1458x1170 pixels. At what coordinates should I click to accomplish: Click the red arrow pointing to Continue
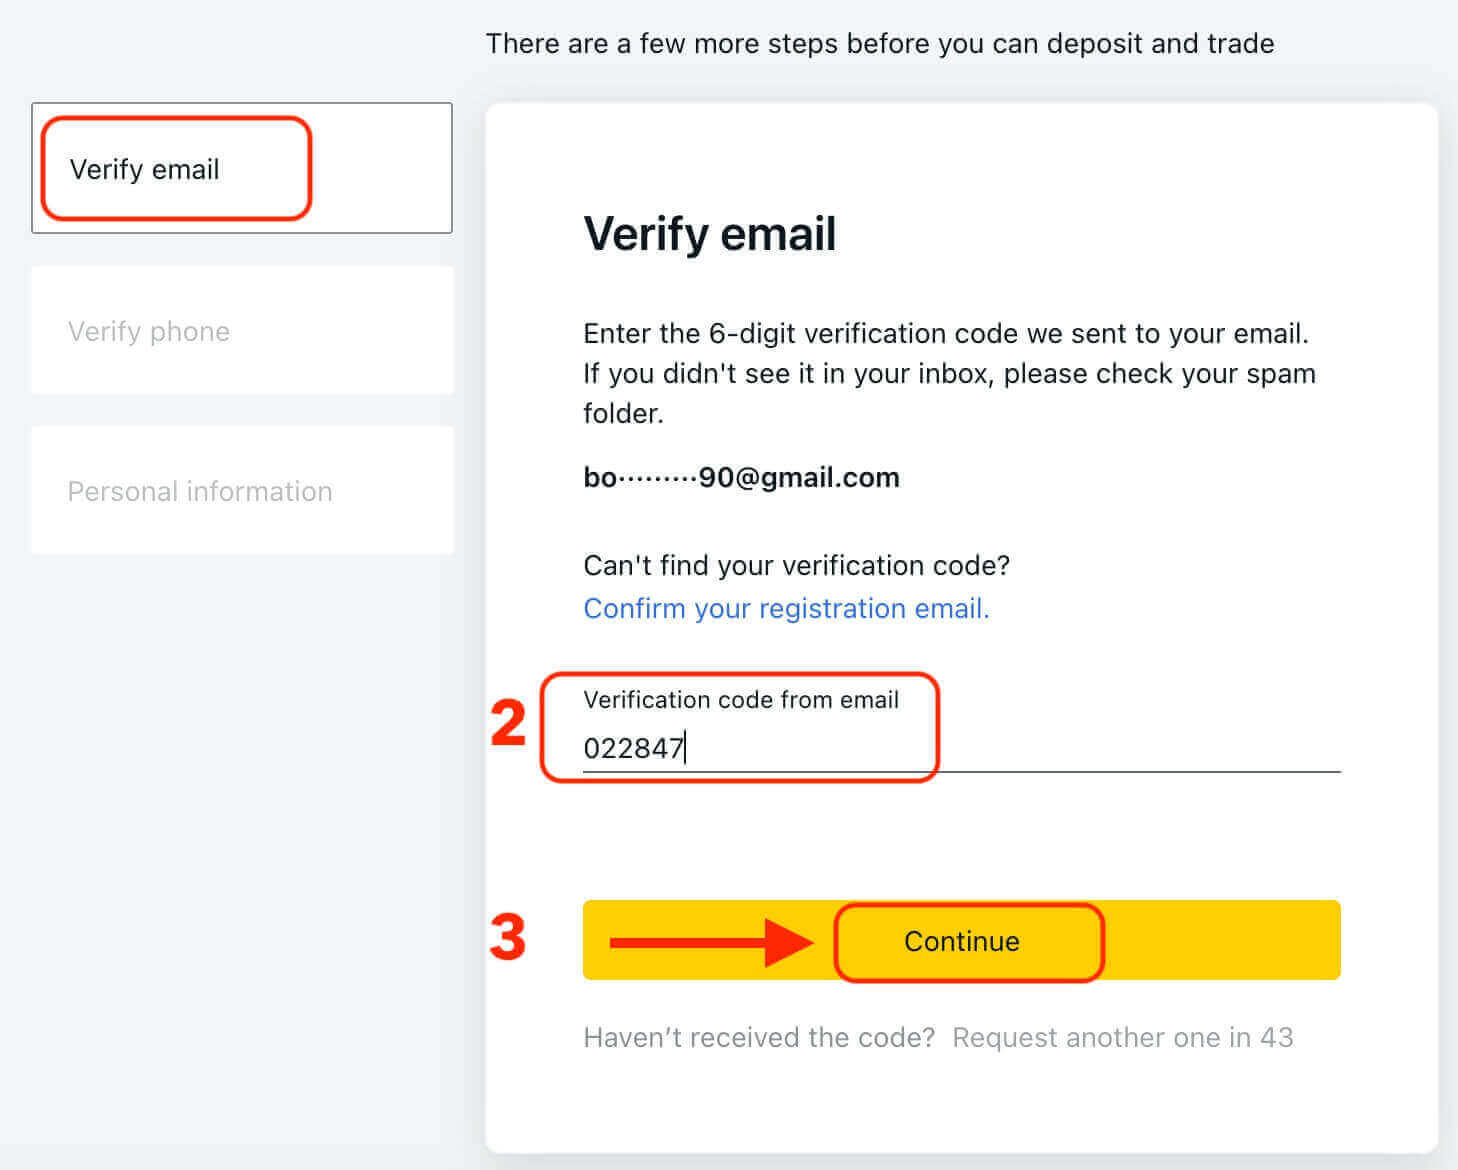(711, 942)
